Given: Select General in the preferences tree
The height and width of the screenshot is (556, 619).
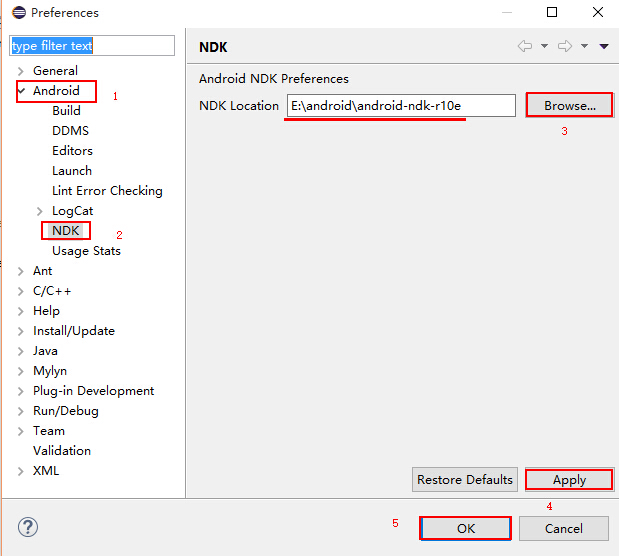Looking at the screenshot, I should point(55,71).
